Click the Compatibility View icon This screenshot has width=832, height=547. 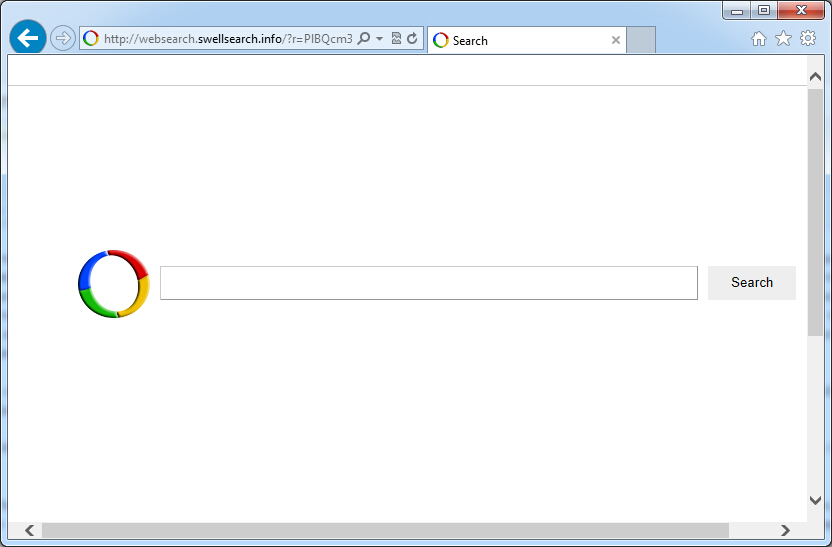coord(396,38)
